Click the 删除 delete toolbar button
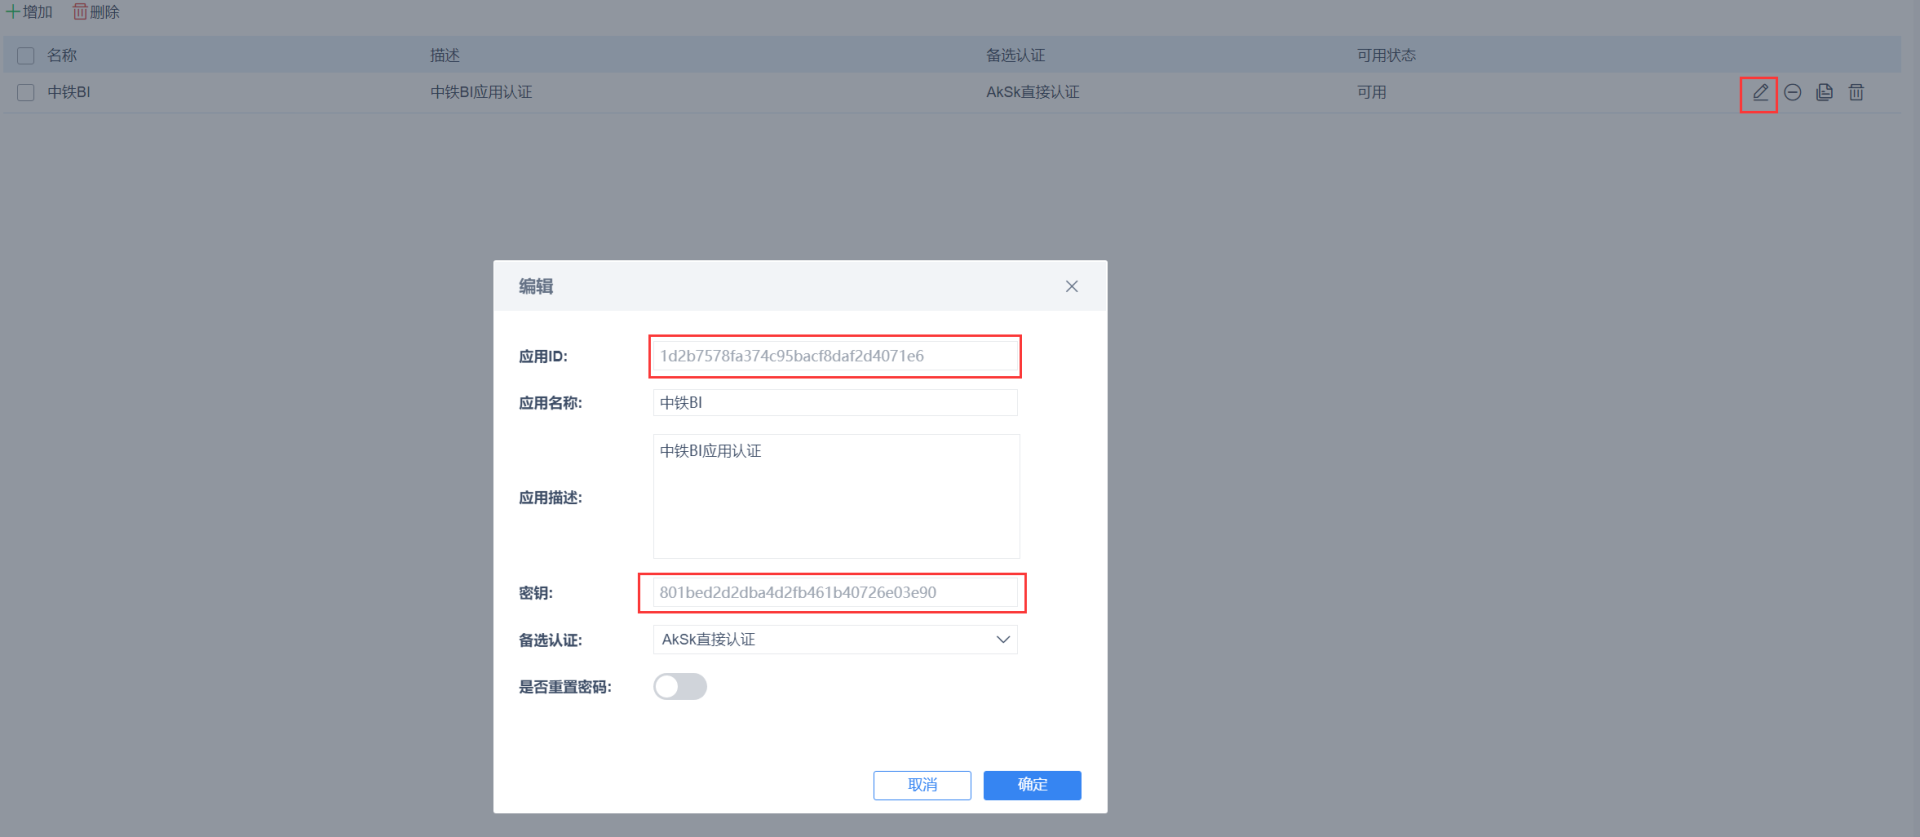1920x837 pixels. point(96,12)
